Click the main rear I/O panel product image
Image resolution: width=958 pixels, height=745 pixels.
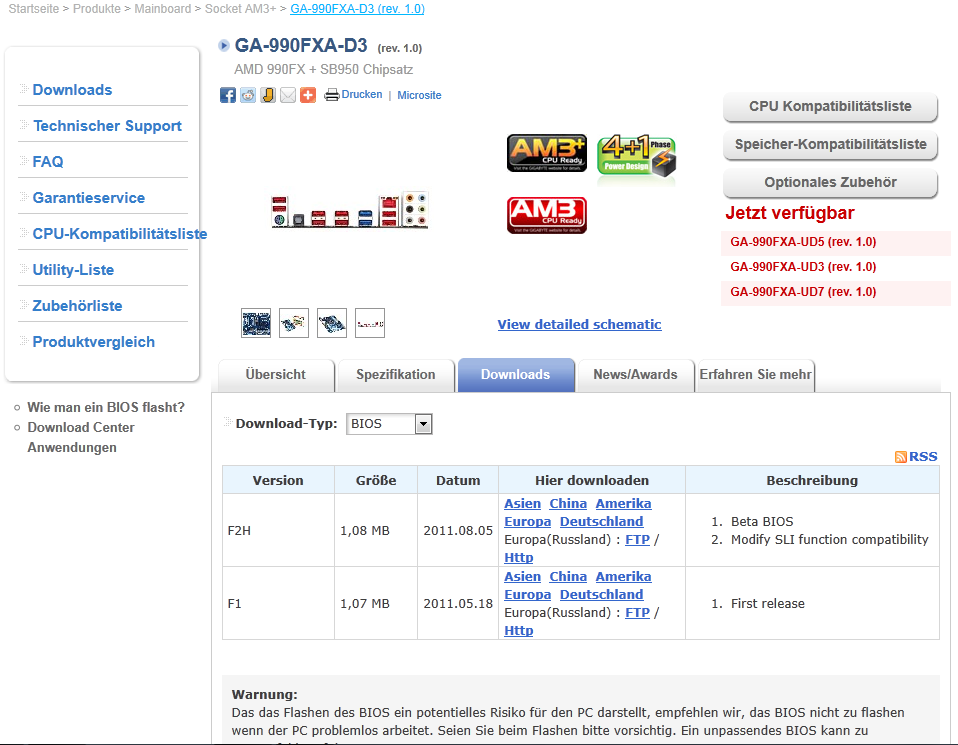click(x=349, y=210)
